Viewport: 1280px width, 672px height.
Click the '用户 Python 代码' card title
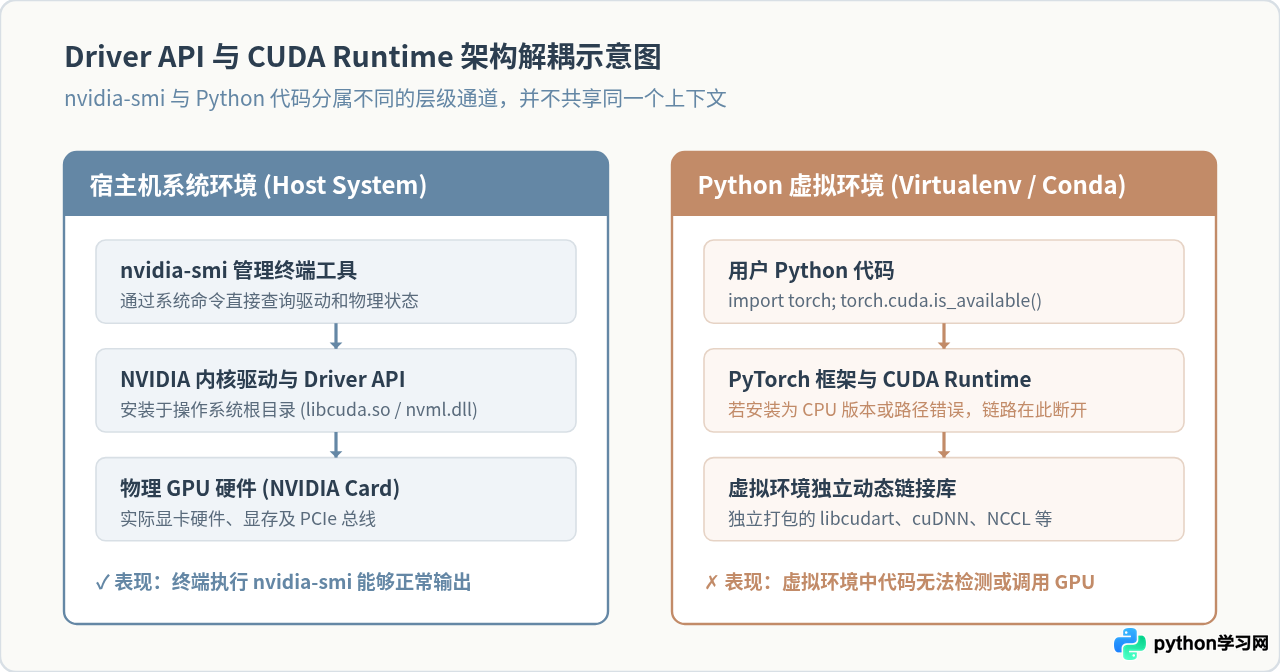click(x=811, y=270)
